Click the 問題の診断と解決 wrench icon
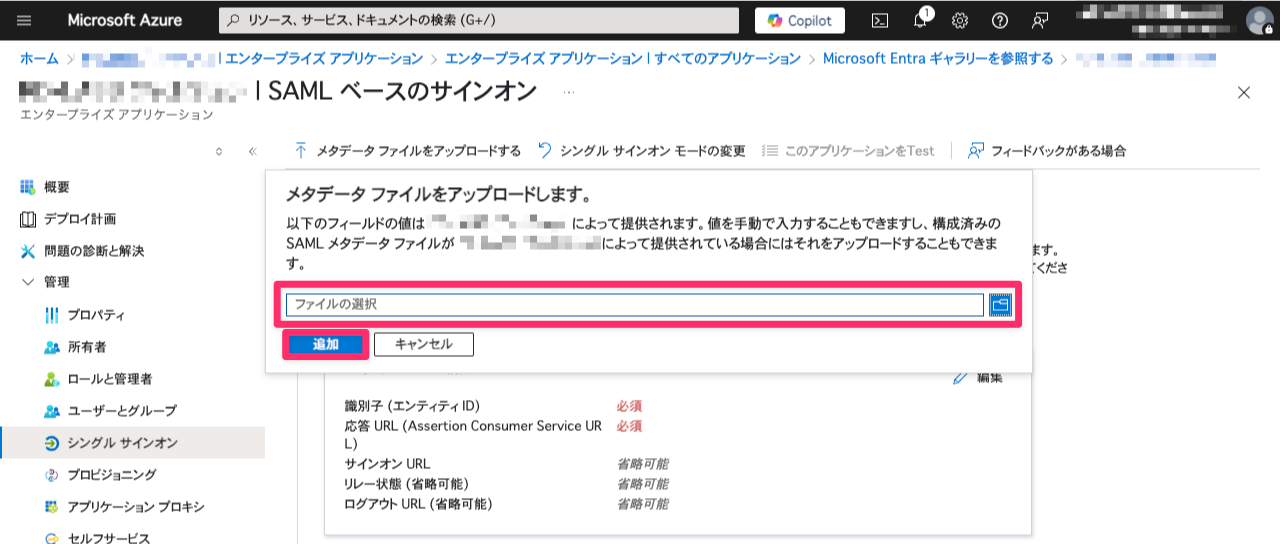This screenshot has width=1280, height=544. click(28, 251)
